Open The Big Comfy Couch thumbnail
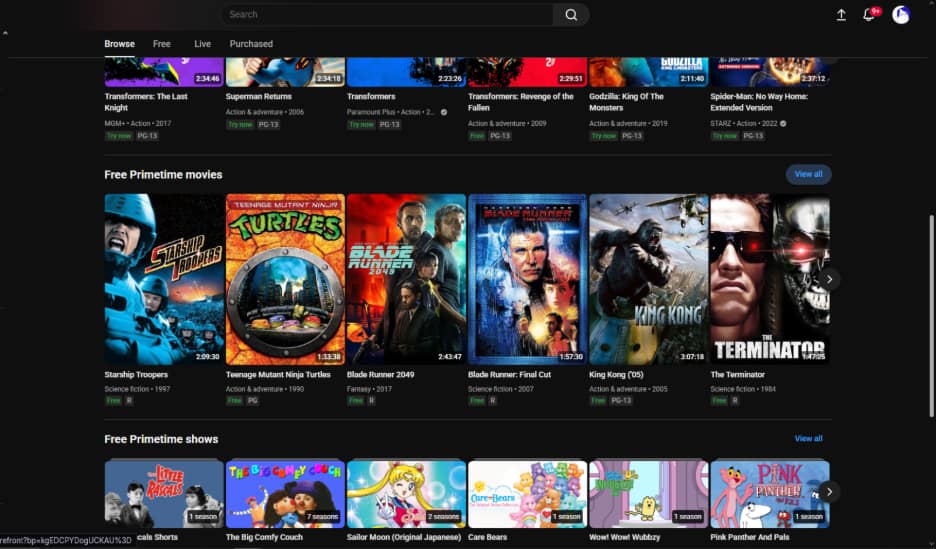This screenshot has width=936, height=549. point(285,494)
